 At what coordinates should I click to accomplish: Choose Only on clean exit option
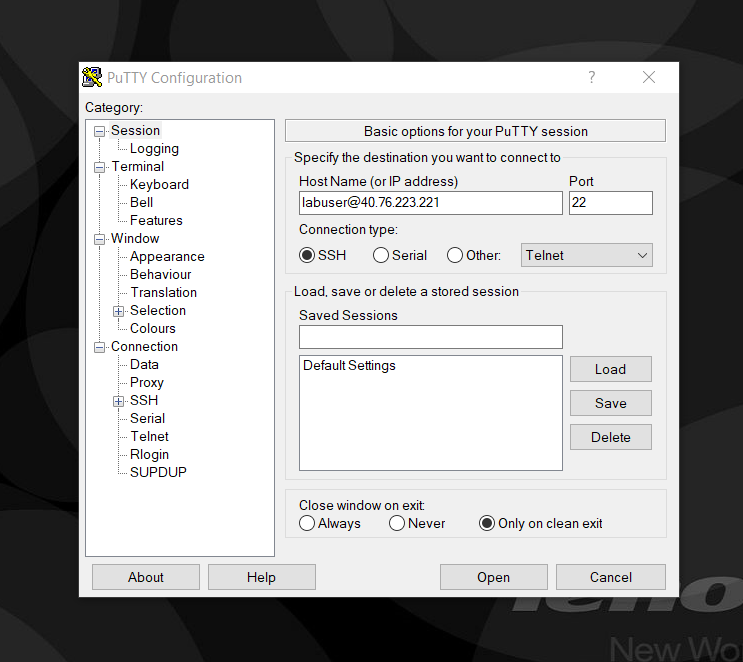(x=487, y=523)
